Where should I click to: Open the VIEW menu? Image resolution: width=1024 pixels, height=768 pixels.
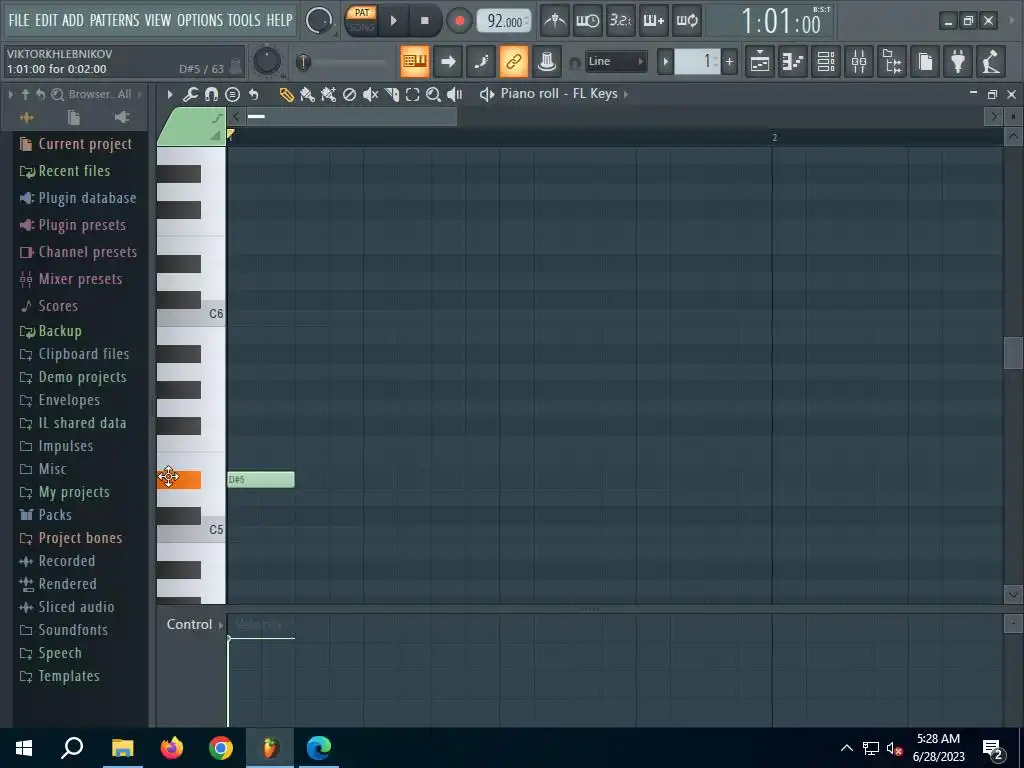click(x=157, y=20)
